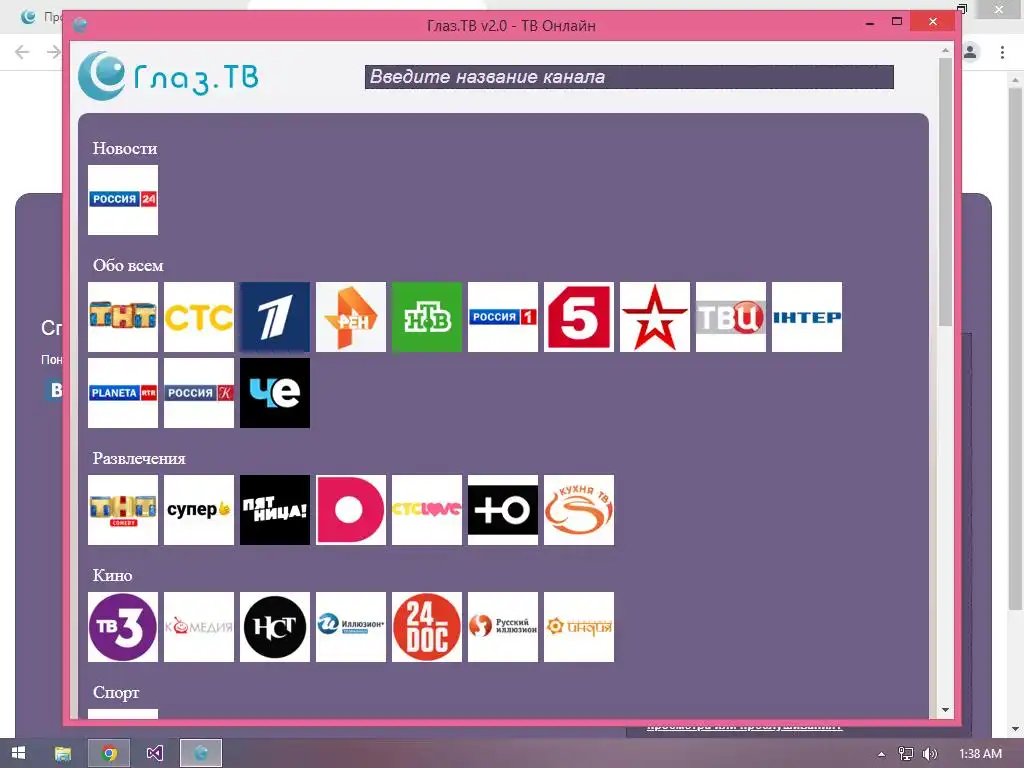Open the Інтер channel
1024x768 pixels.
pos(807,317)
